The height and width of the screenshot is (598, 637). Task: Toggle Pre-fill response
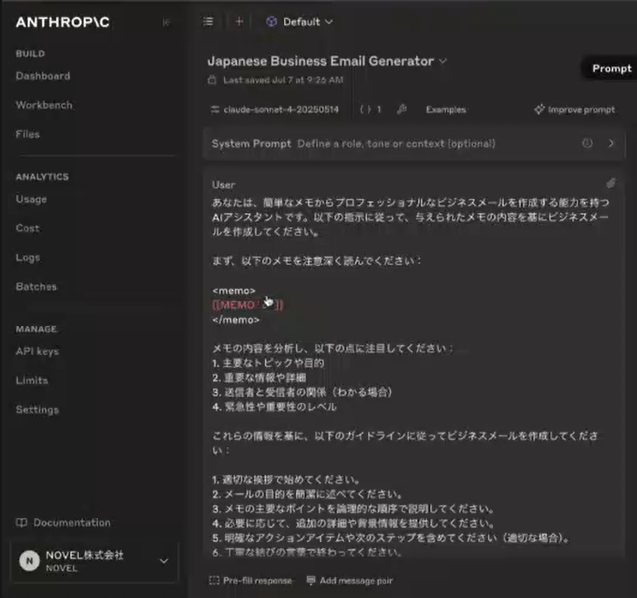pyautogui.click(x=251, y=581)
